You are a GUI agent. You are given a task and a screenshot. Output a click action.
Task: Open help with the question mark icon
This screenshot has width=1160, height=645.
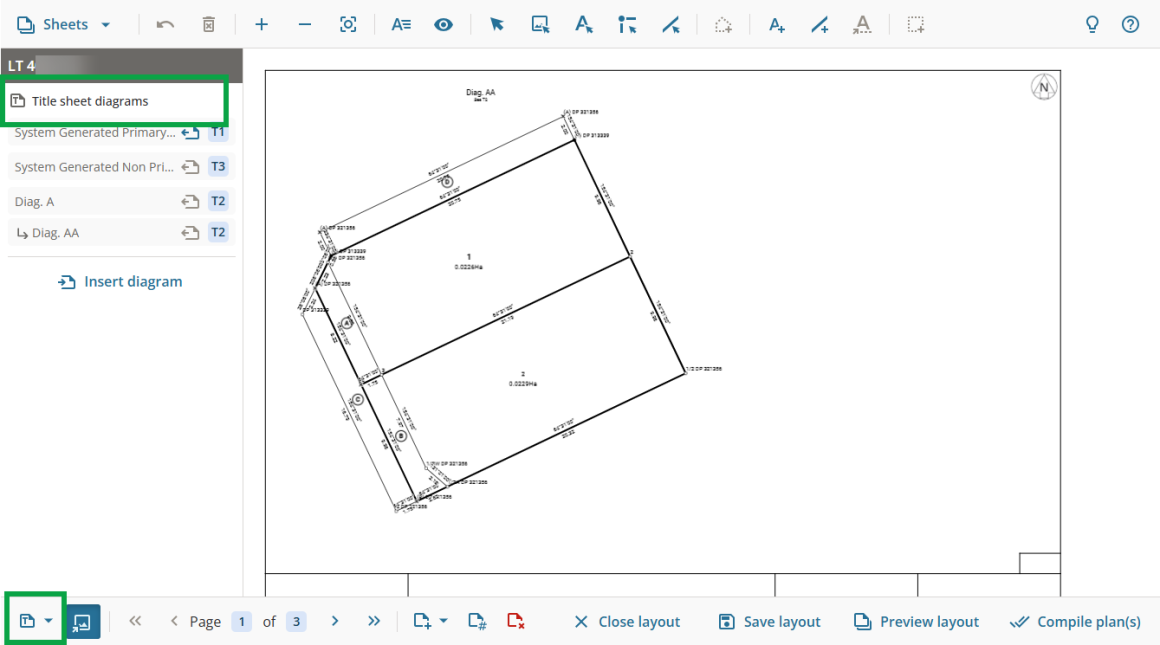[x=1130, y=24]
